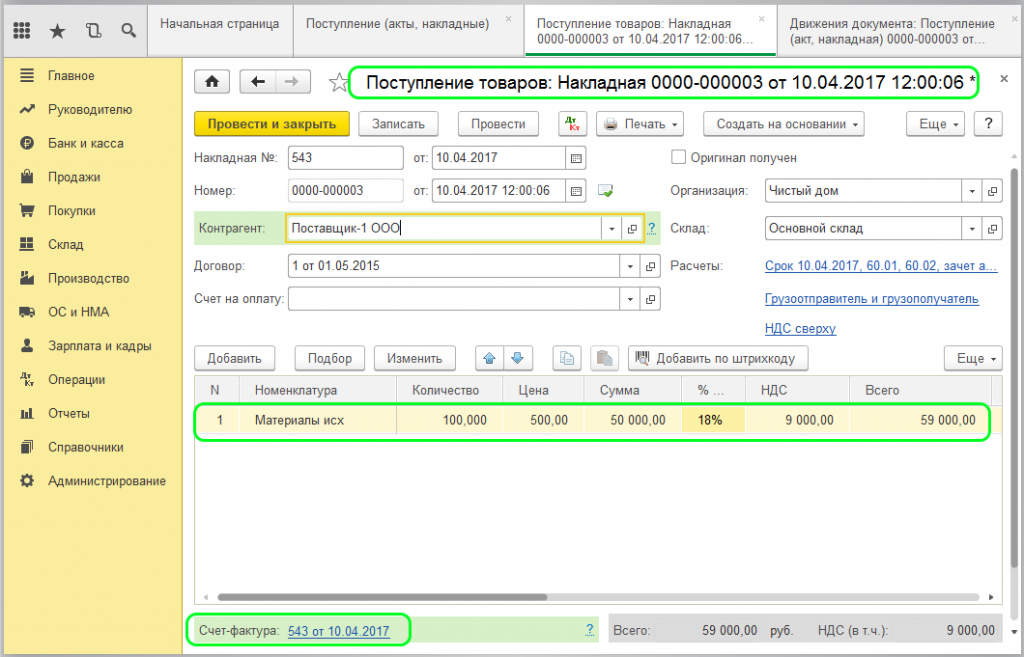Expand the Контрагент dropdown list

point(611,229)
